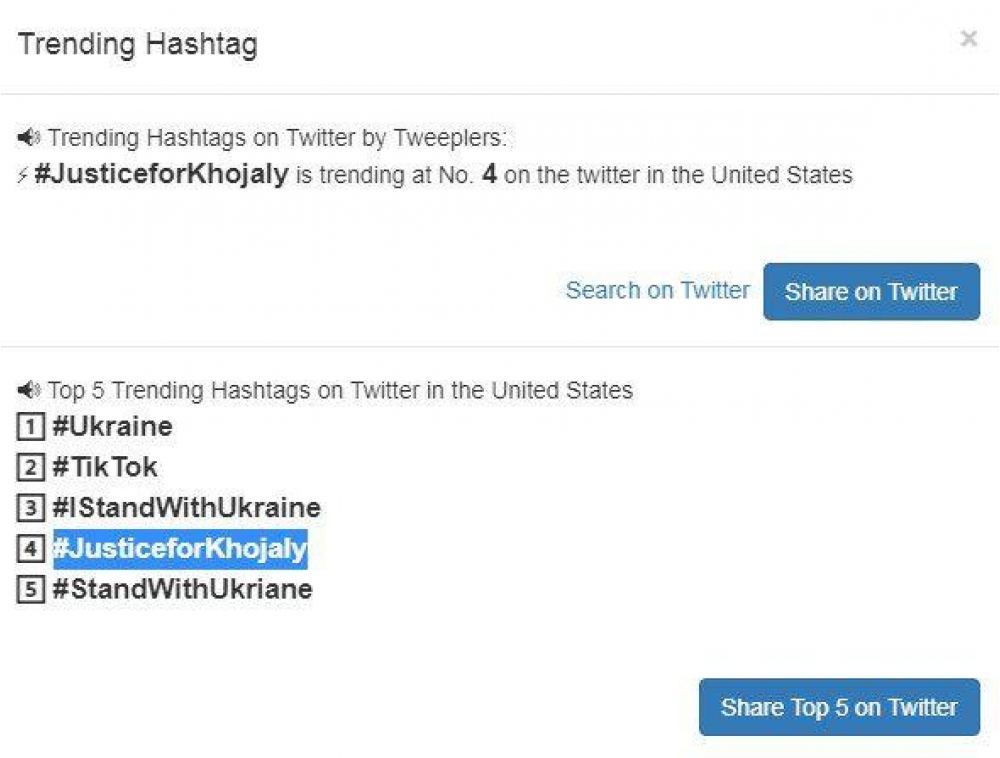Click the bold rank number 4 in the headline
Viewport: 1000px width, 758px height.
[x=489, y=175]
